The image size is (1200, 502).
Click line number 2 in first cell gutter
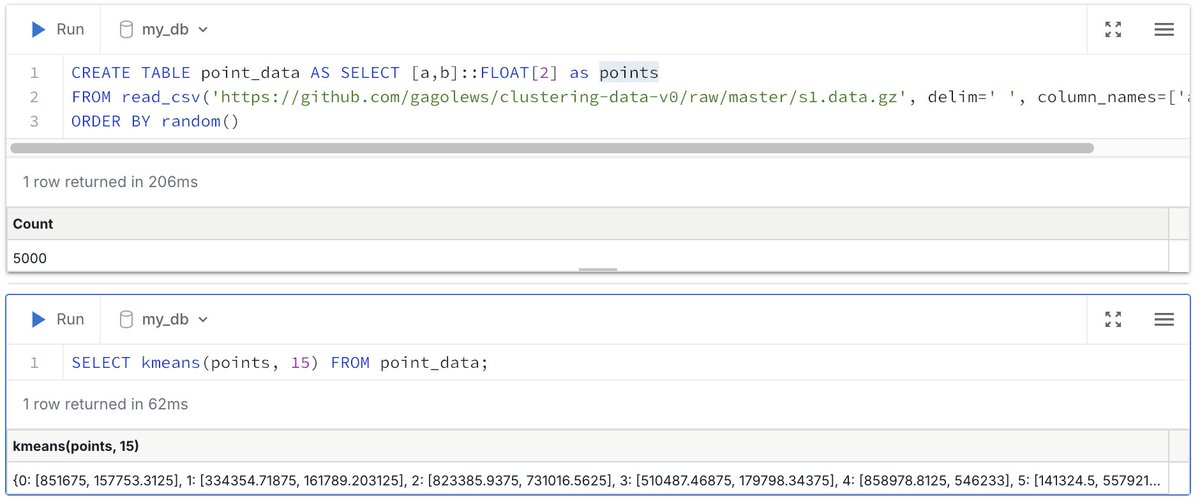(34, 97)
